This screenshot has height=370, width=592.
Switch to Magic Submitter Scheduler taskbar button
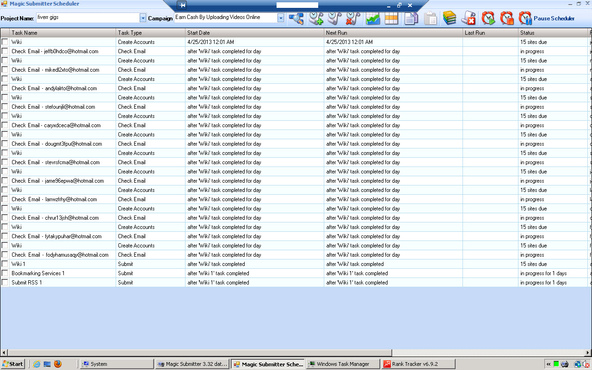pos(268,364)
